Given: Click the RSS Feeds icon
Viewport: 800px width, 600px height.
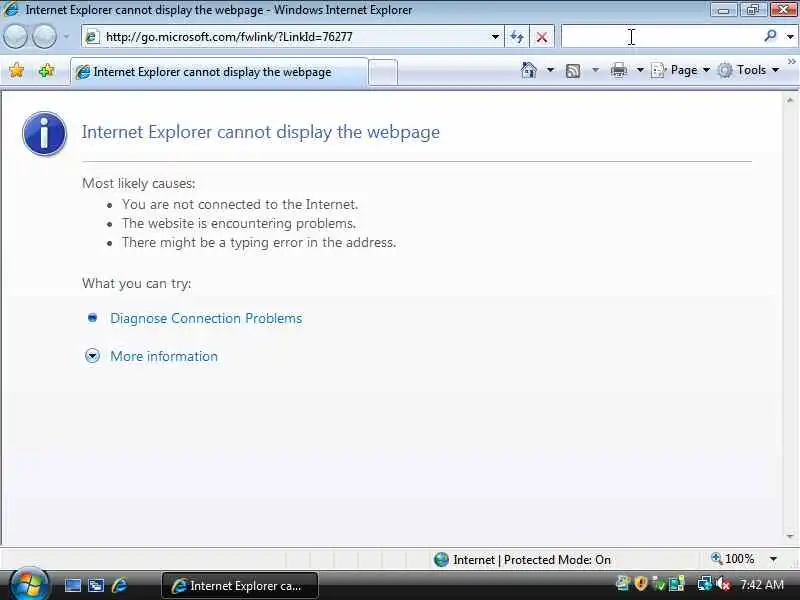Looking at the screenshot, I should pos(573,70).
